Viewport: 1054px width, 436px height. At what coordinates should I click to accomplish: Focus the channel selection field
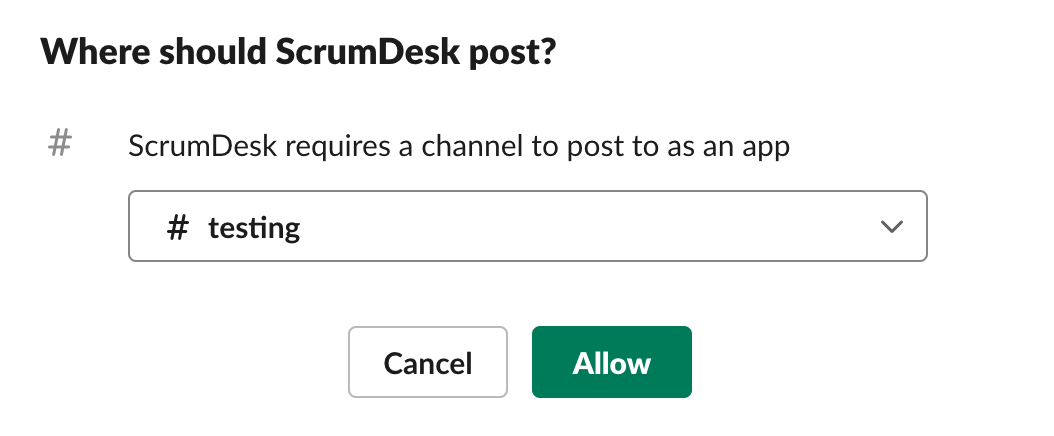click(x=528, y=226)
